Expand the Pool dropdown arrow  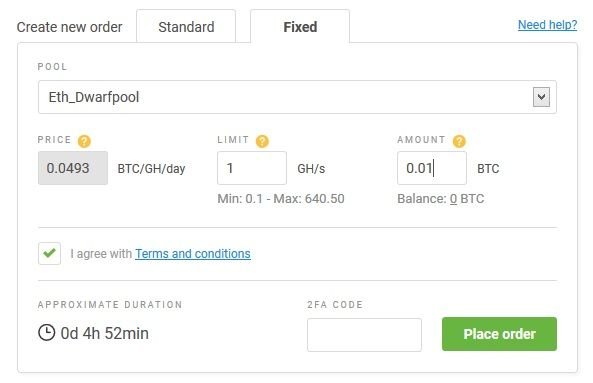coord(541,97)
